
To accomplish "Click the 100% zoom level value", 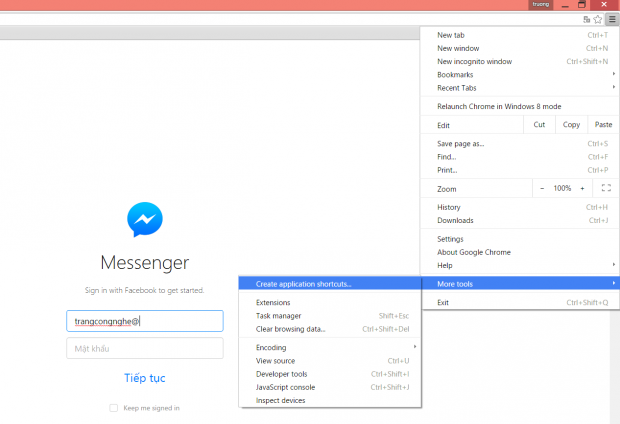I will (x=562, y=188).
